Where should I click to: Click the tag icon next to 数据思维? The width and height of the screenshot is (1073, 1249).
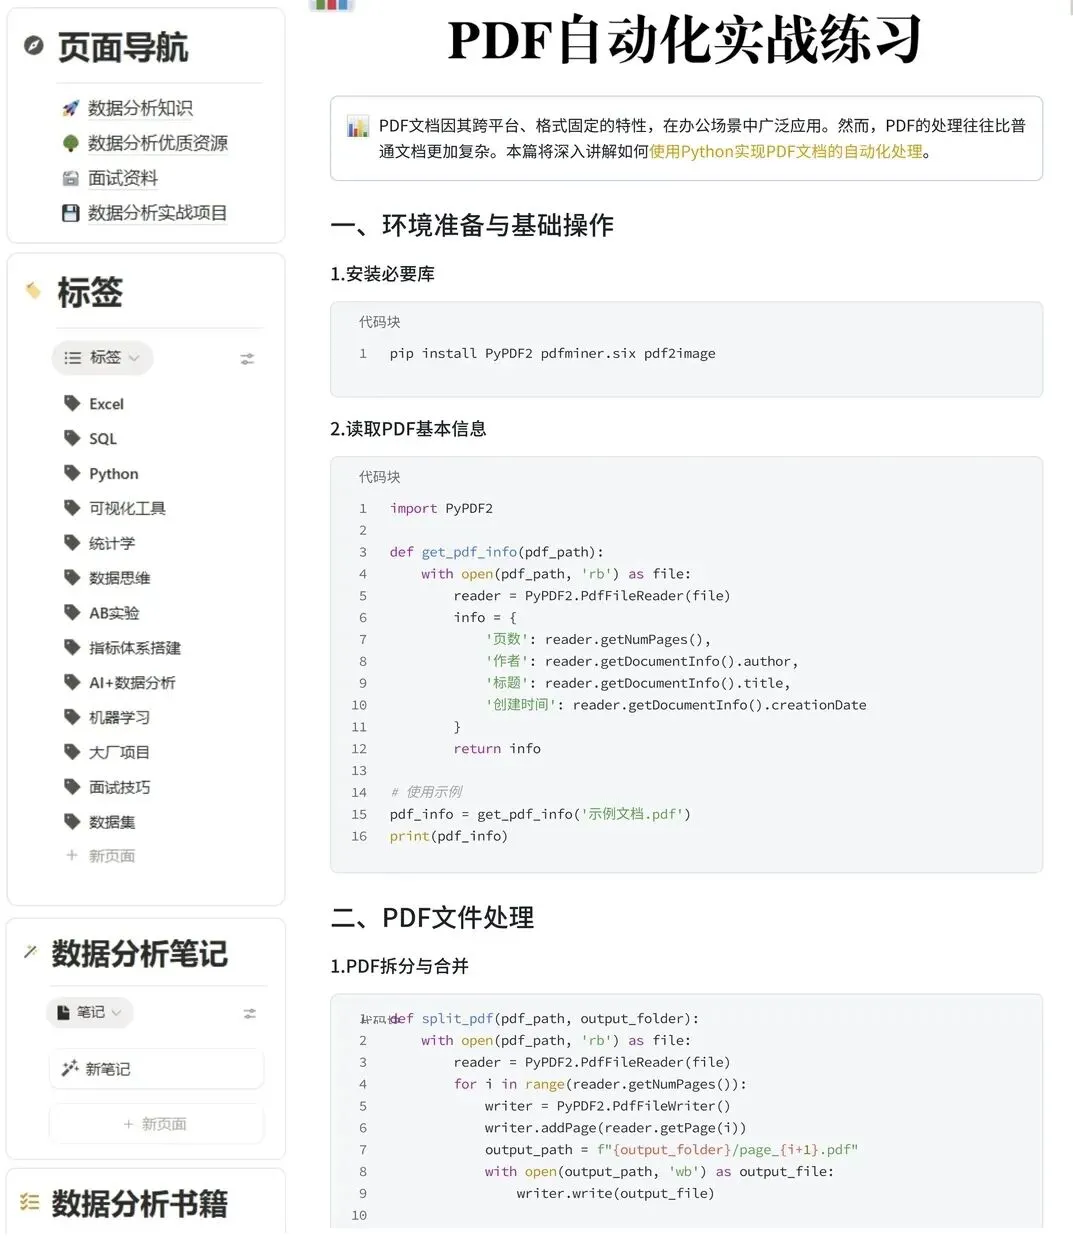click(72, 577)
